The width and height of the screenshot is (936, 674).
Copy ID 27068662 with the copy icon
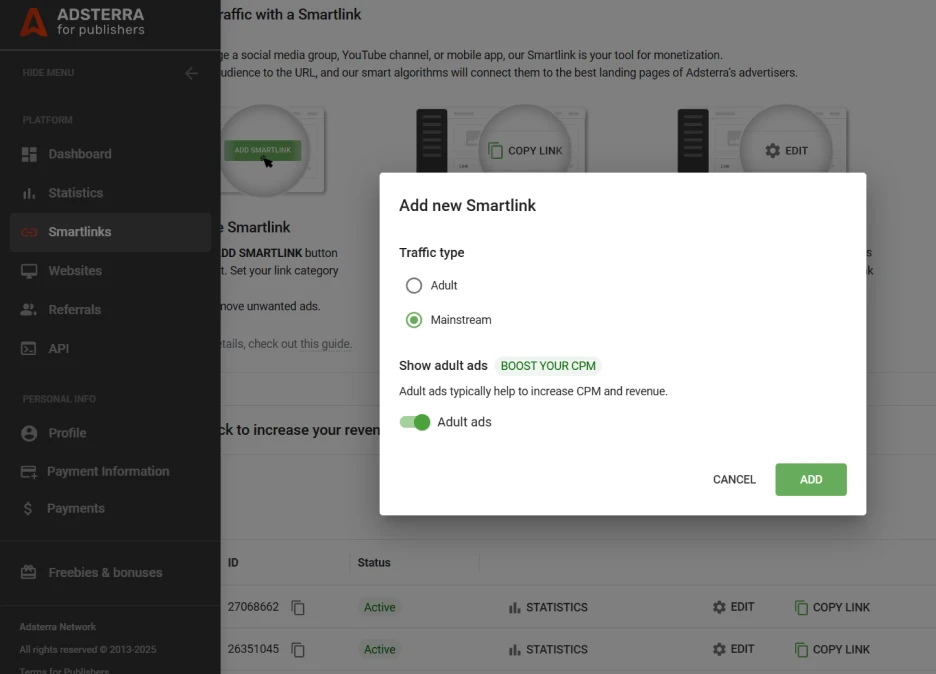tap(298, 607)
